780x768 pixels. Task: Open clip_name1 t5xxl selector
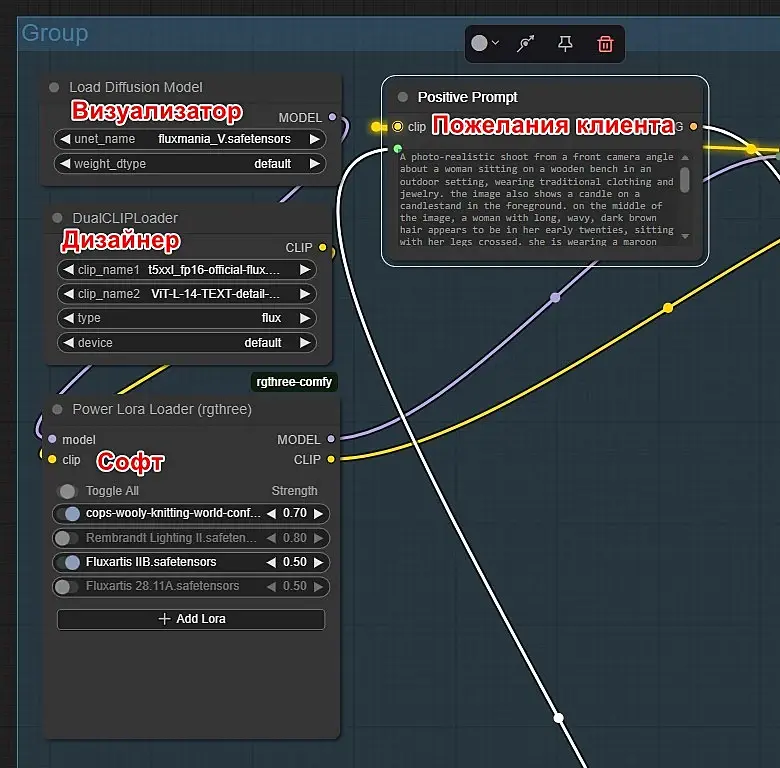[187, 270]
